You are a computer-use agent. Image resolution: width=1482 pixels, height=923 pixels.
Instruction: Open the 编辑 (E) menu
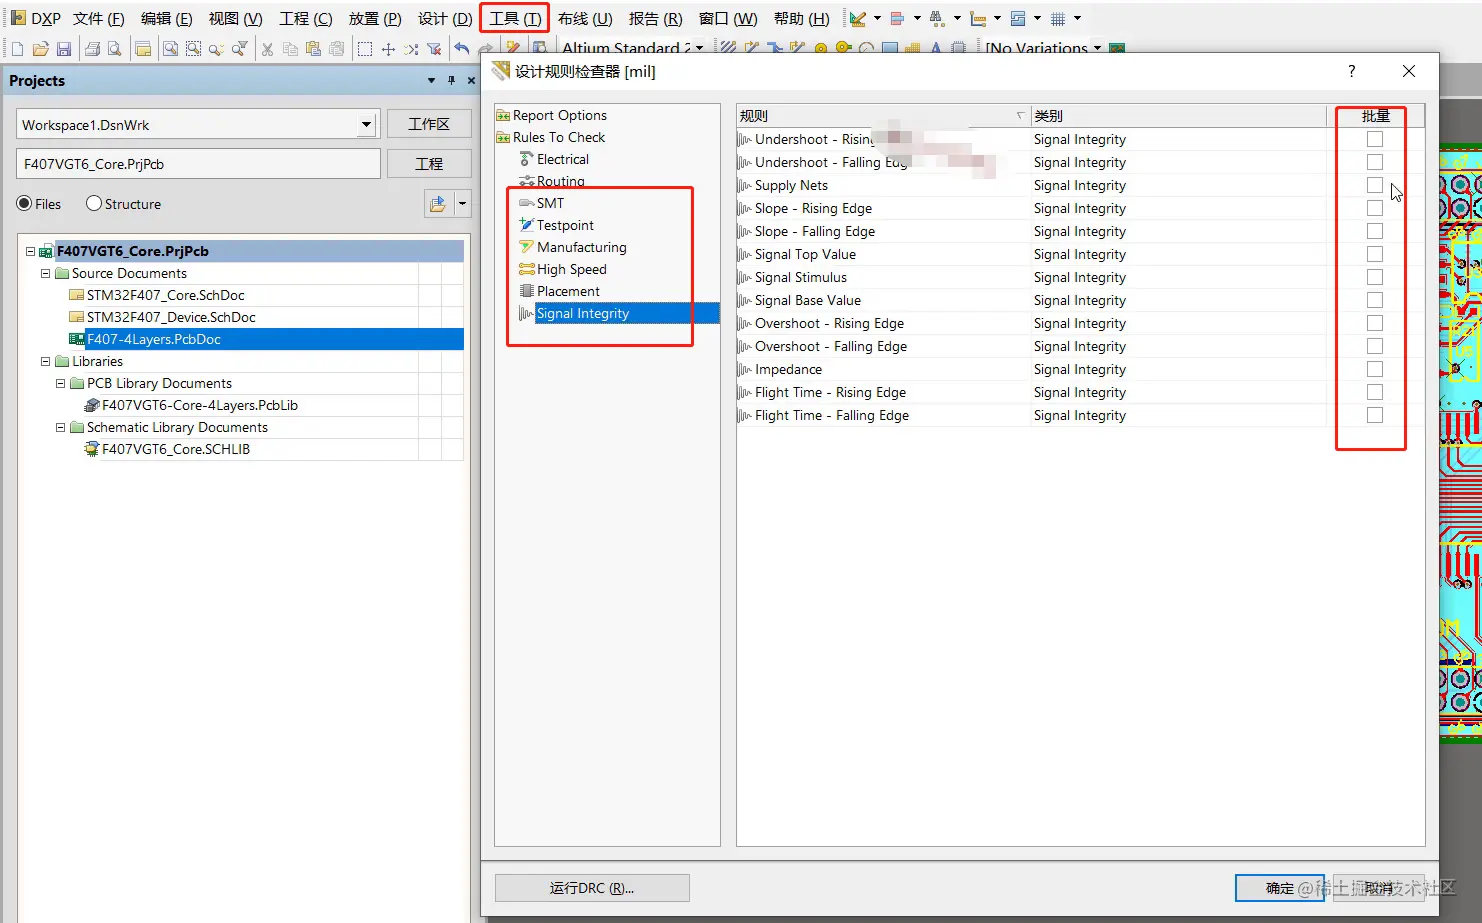(x=166, y=18)
